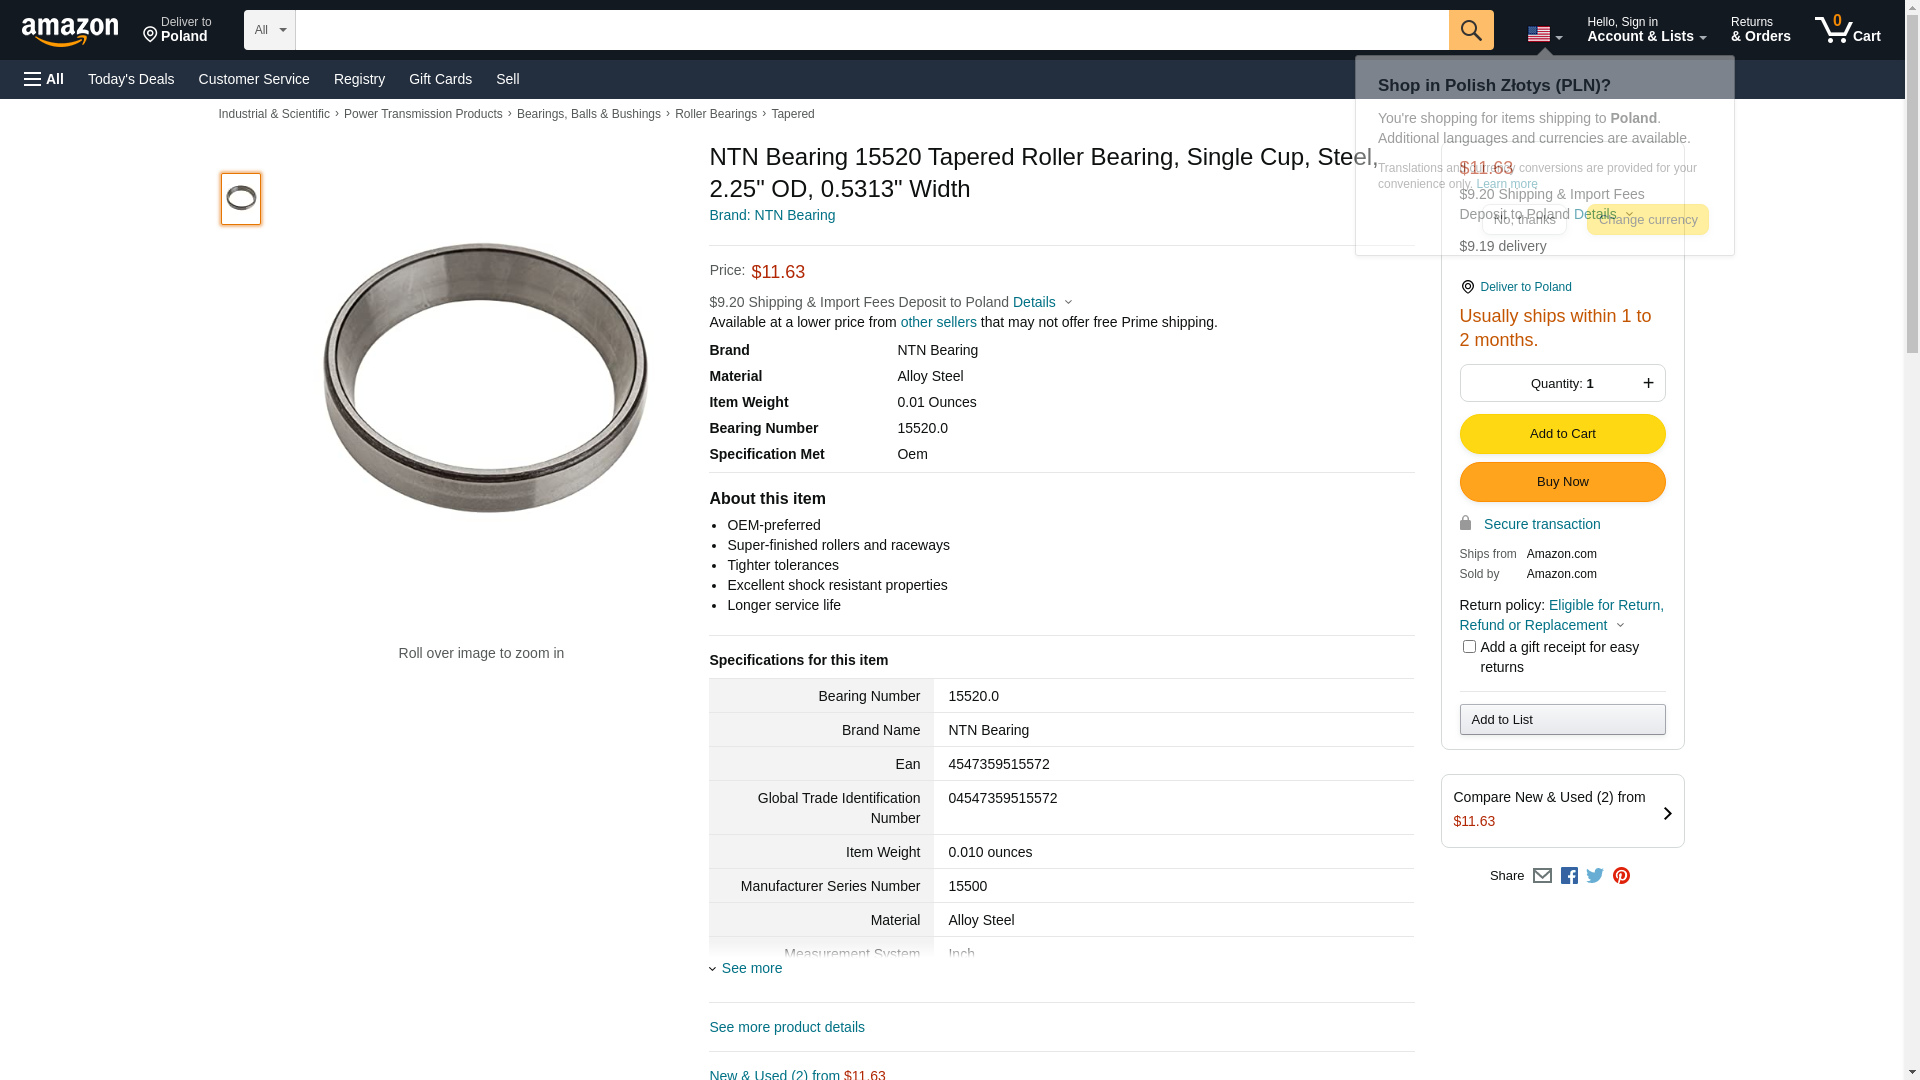
Task: Share on Pinterest icon
Action: 1621,876
